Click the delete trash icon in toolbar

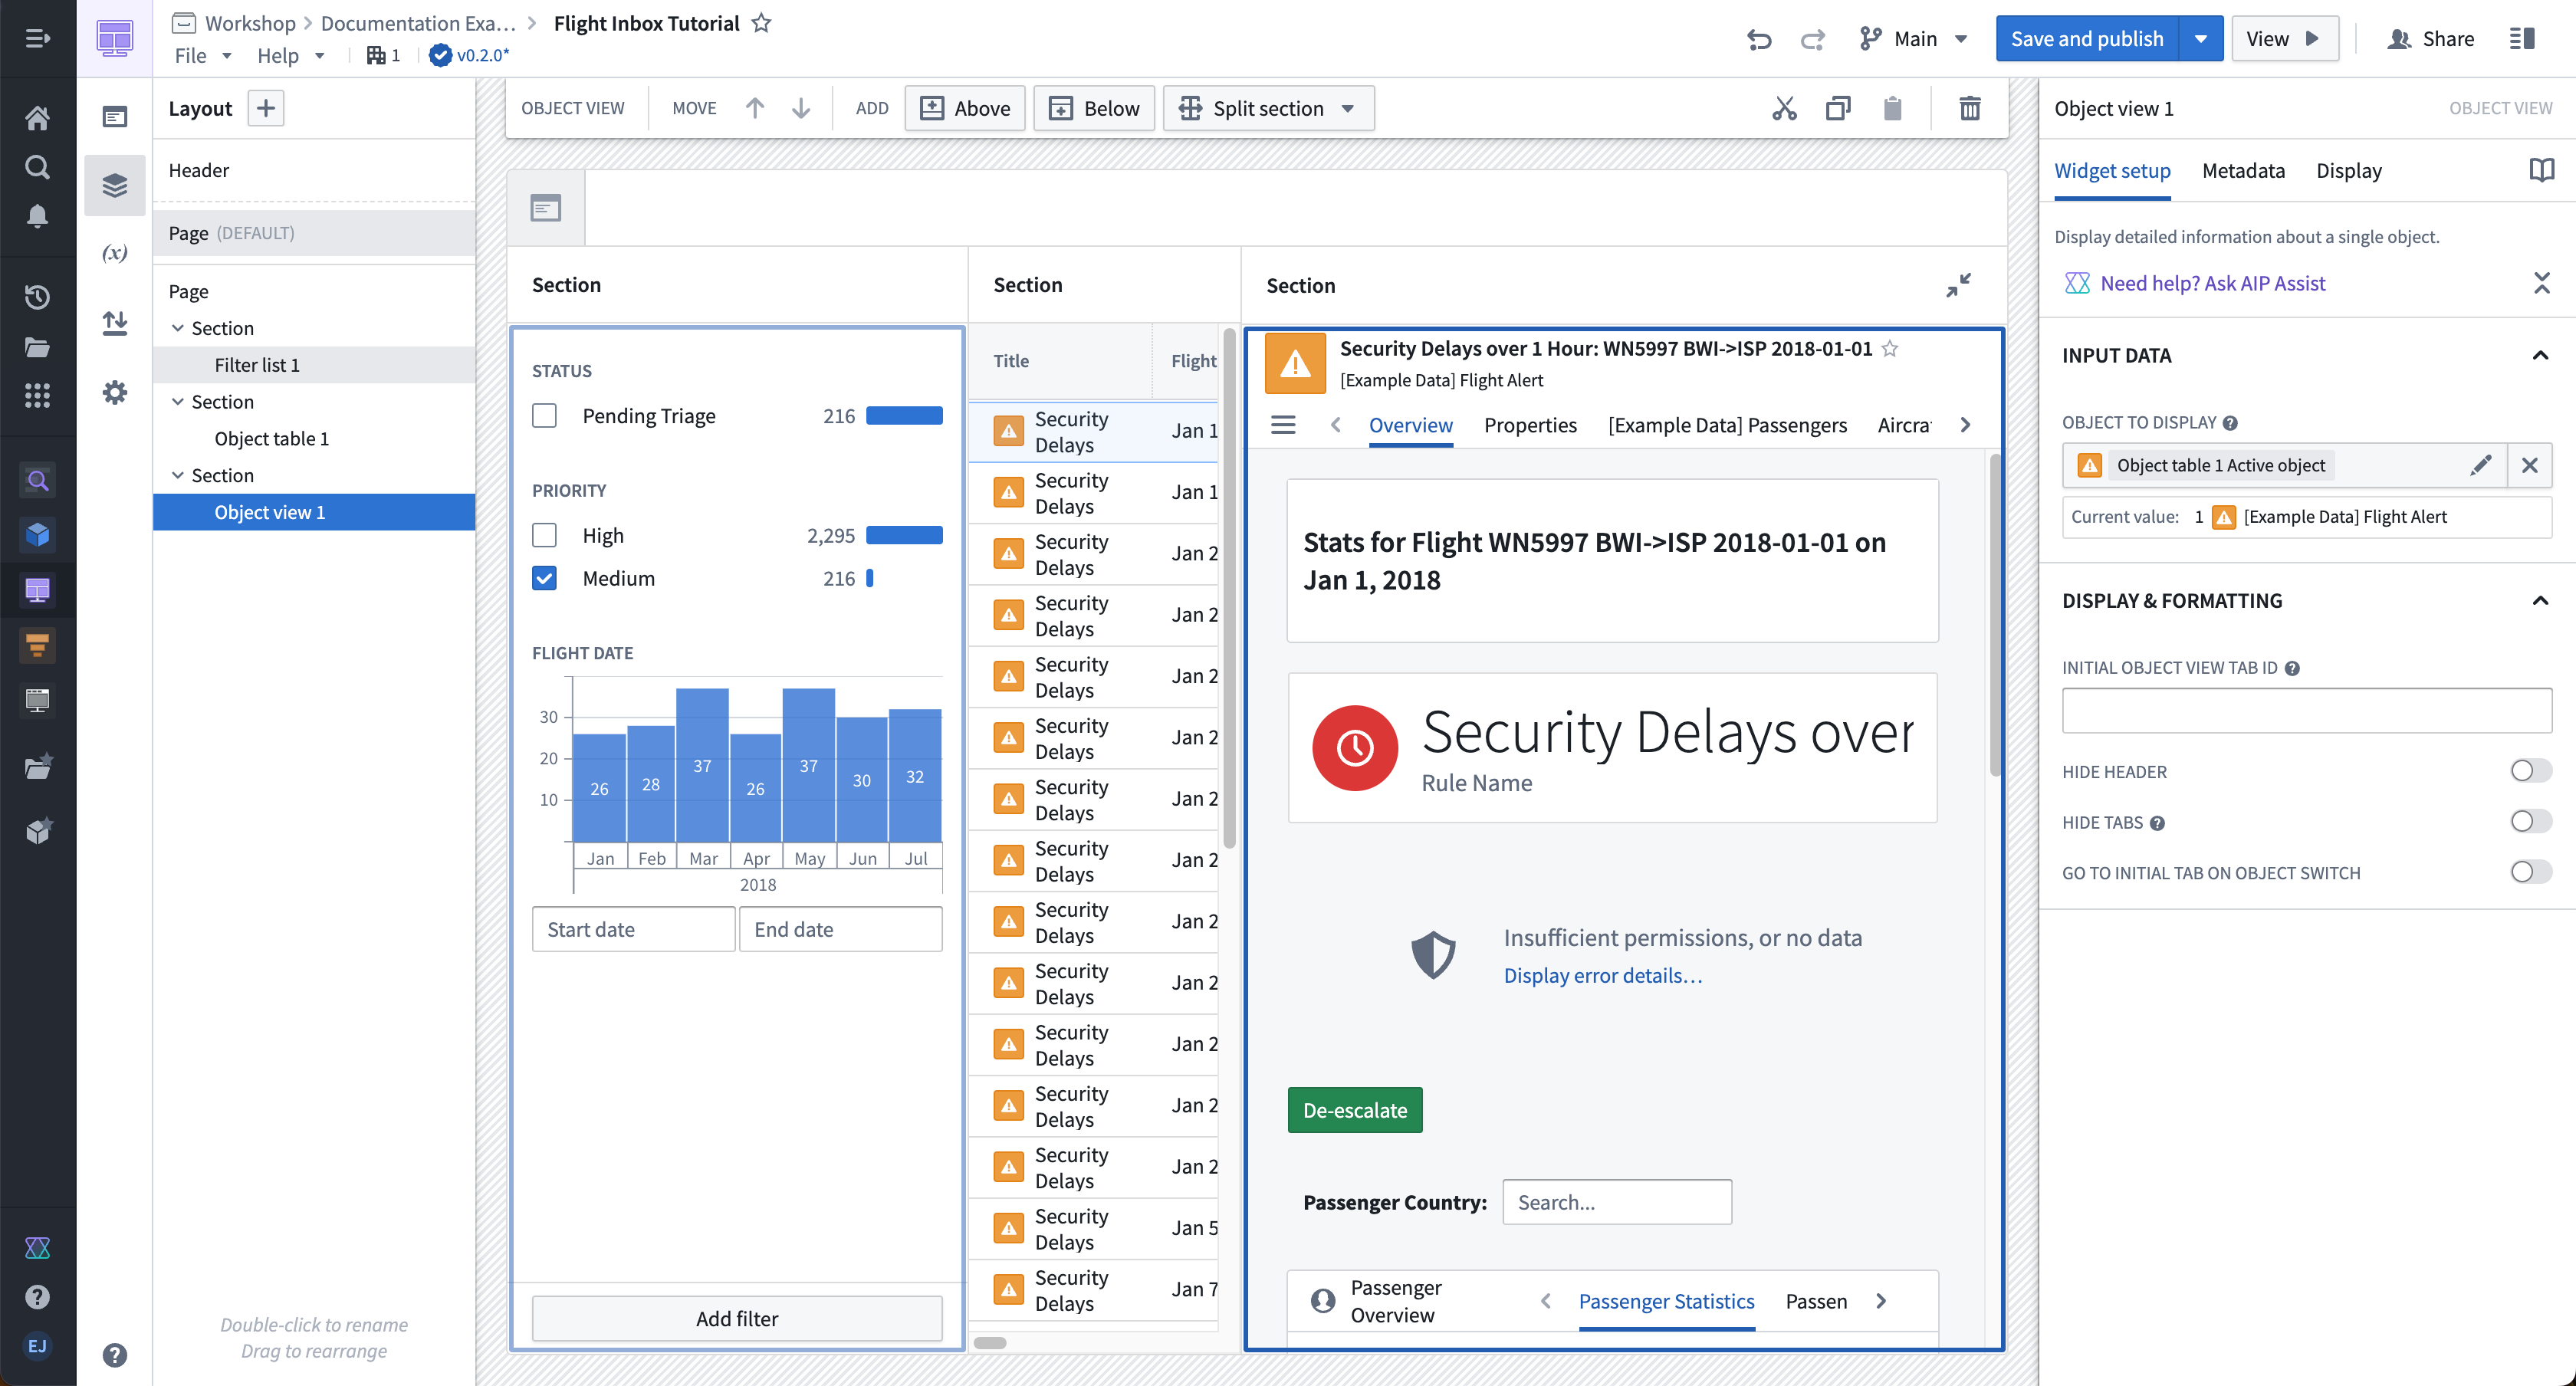tap(1970, 107)
